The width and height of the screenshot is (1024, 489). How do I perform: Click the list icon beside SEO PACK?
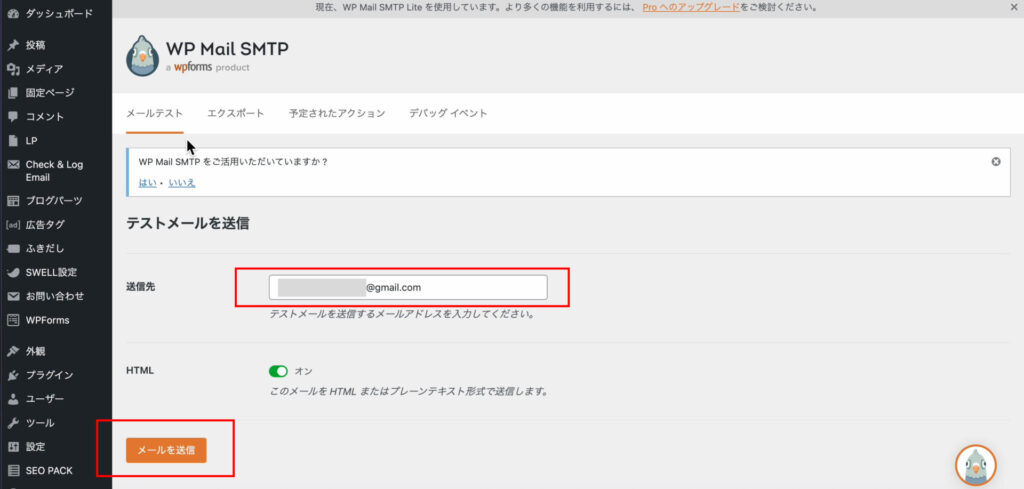coord(13,471)
